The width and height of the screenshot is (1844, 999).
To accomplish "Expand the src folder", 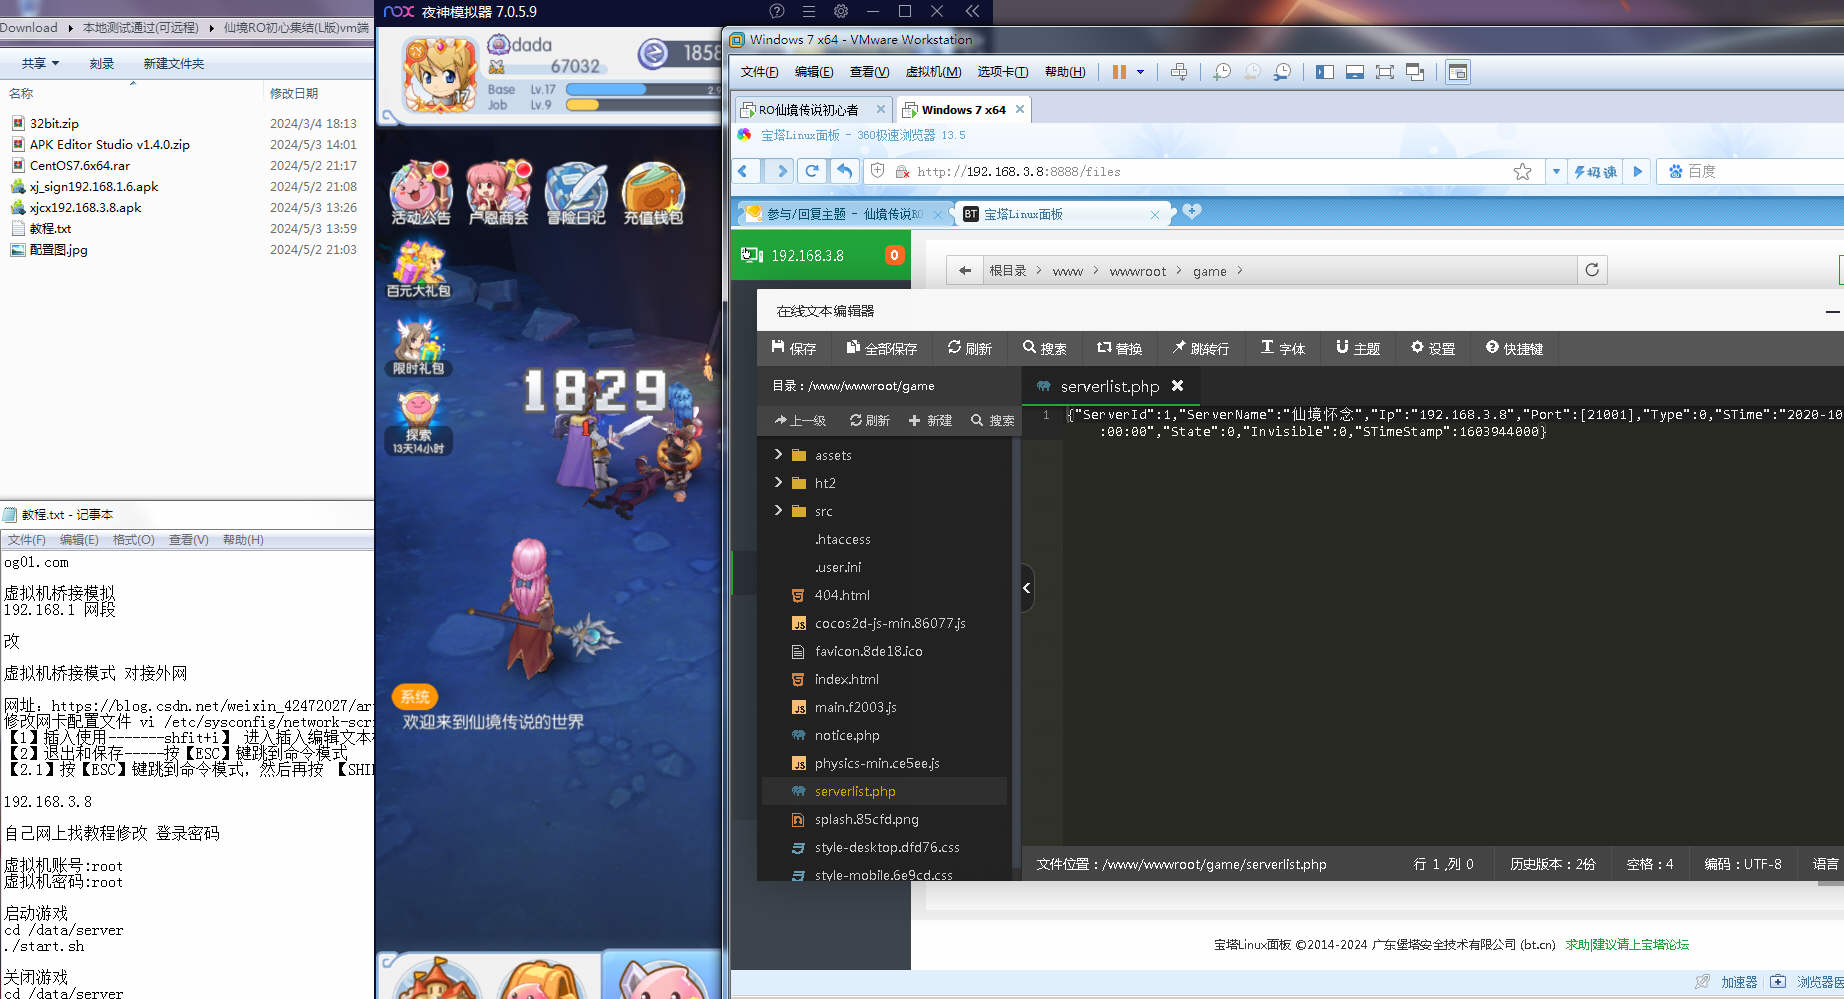I will pos(778,510).
